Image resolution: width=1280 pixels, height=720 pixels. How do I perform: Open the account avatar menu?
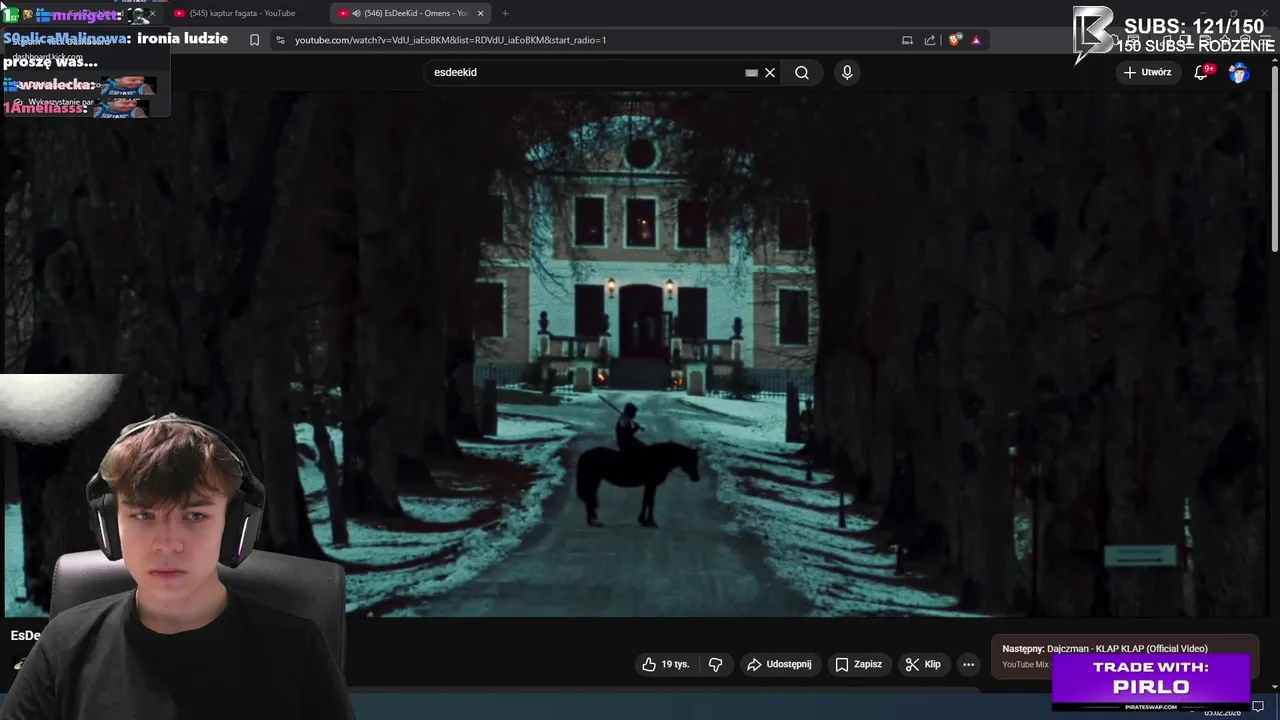(1239, 72)
